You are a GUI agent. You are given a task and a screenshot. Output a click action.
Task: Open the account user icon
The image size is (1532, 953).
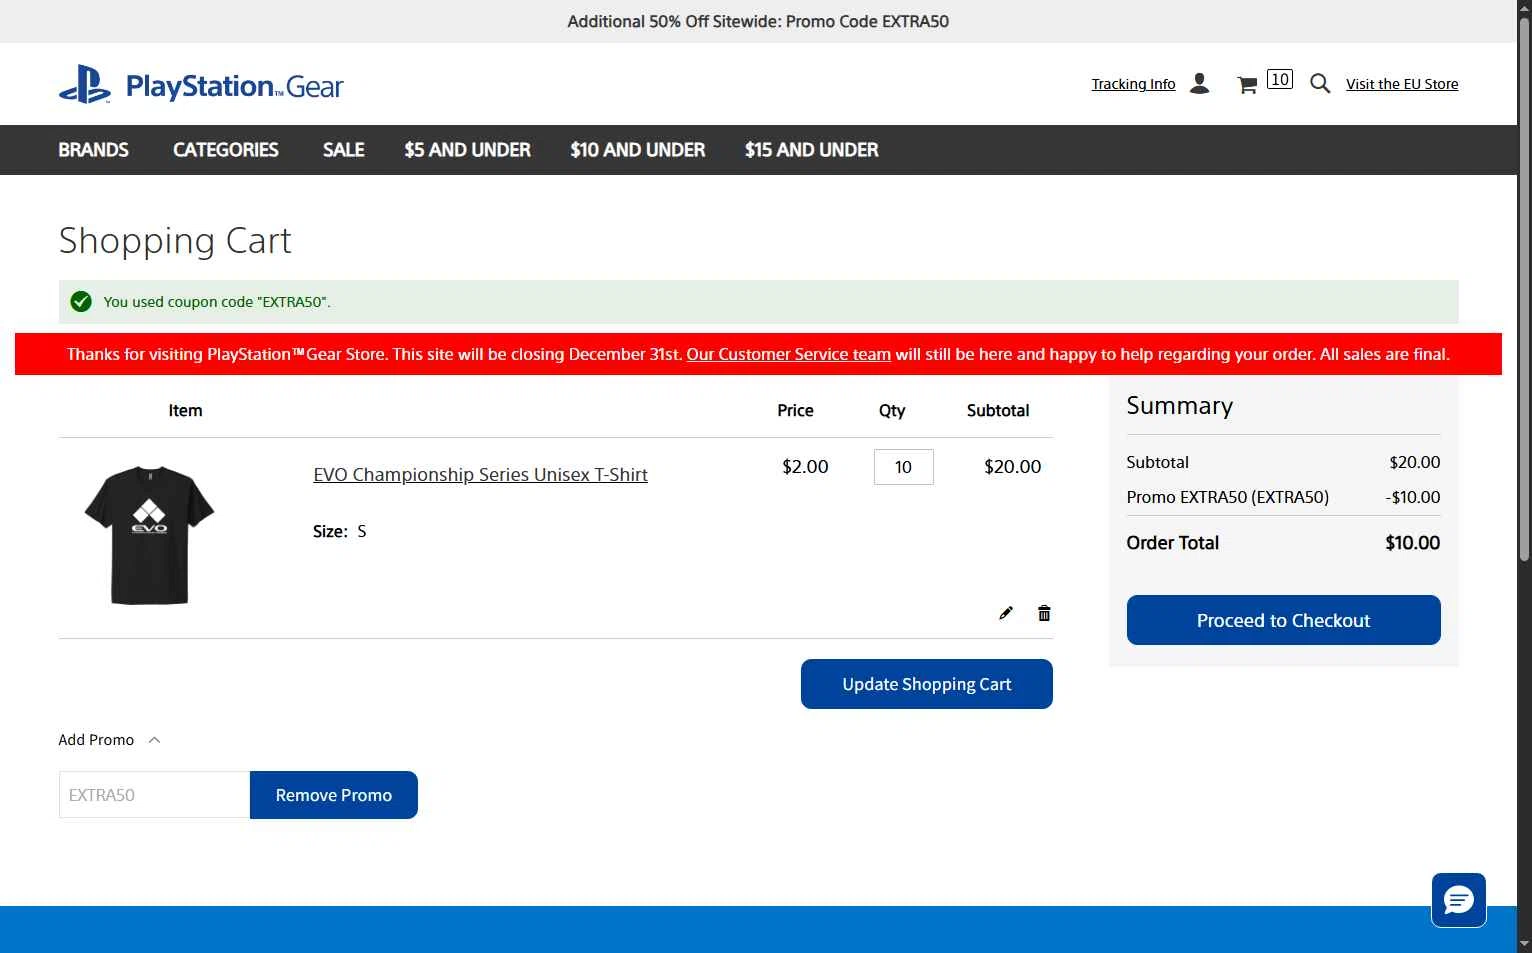click(1200, 84)
